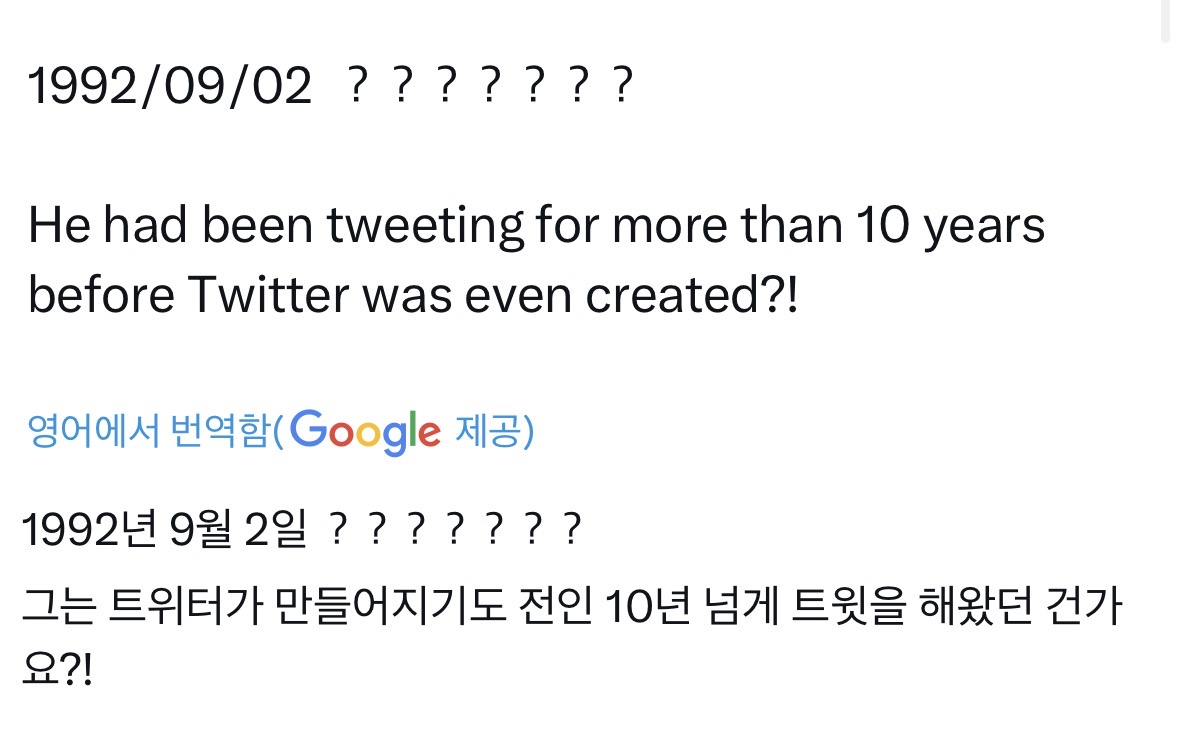Click the vertical scrollbar at top right
The width and height of the screenshot is (1179, 731).
tap(1164, 20)
